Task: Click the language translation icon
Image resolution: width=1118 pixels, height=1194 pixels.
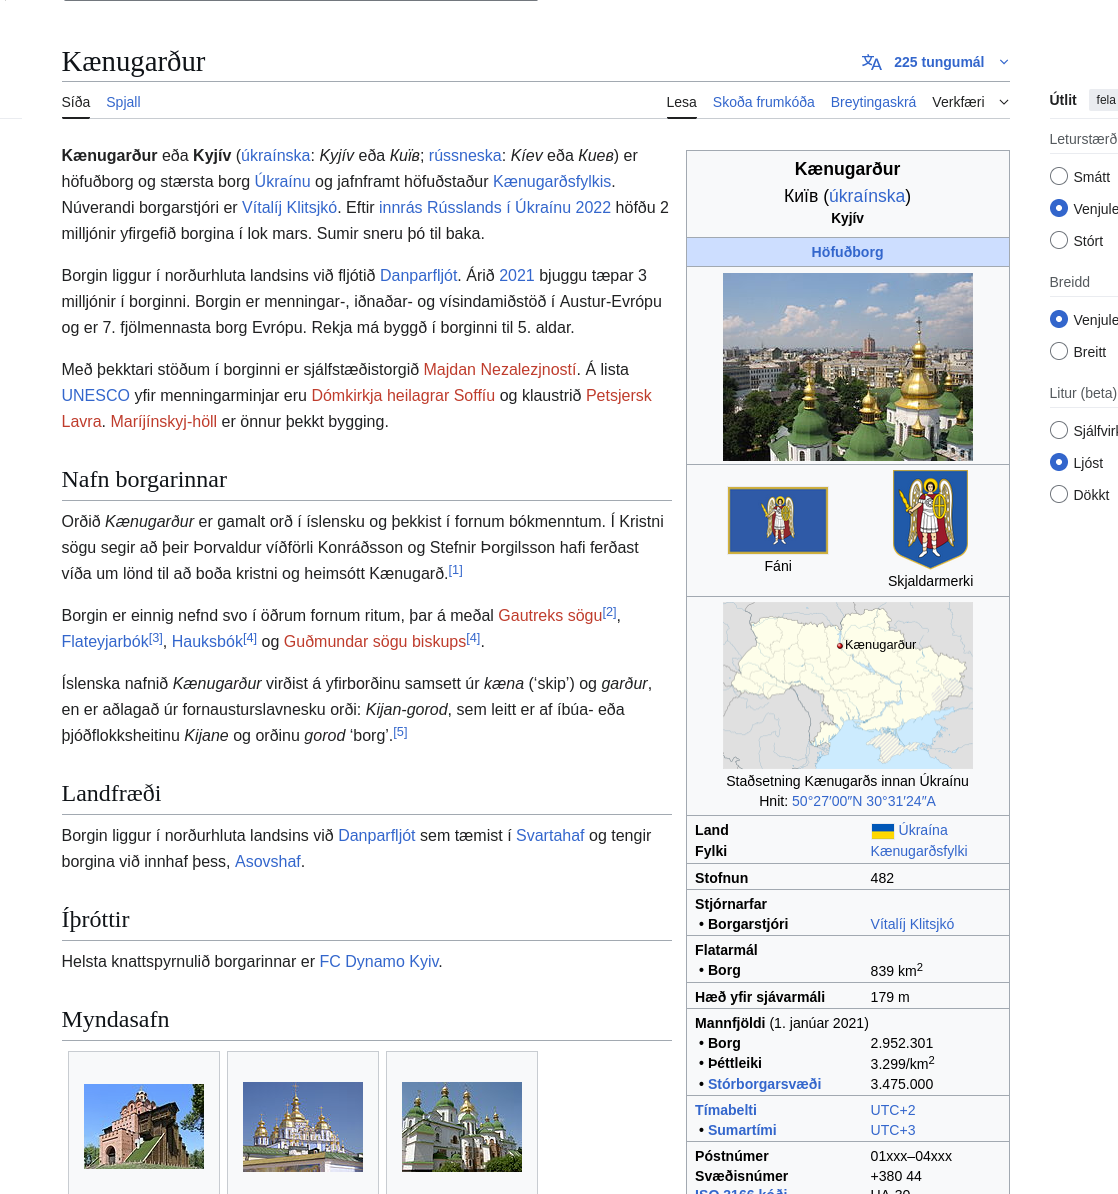Action: click(x=871, y=62)
